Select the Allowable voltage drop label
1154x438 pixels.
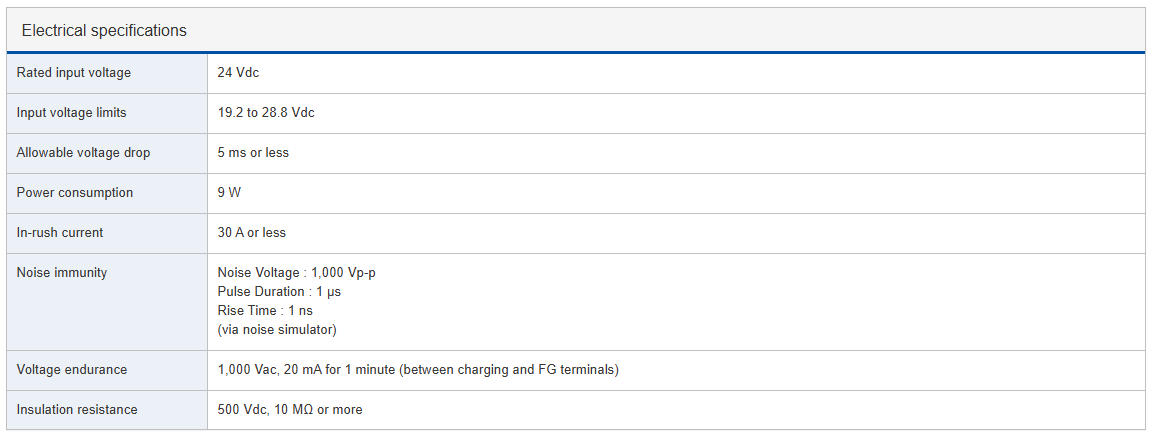pos(84,153)
